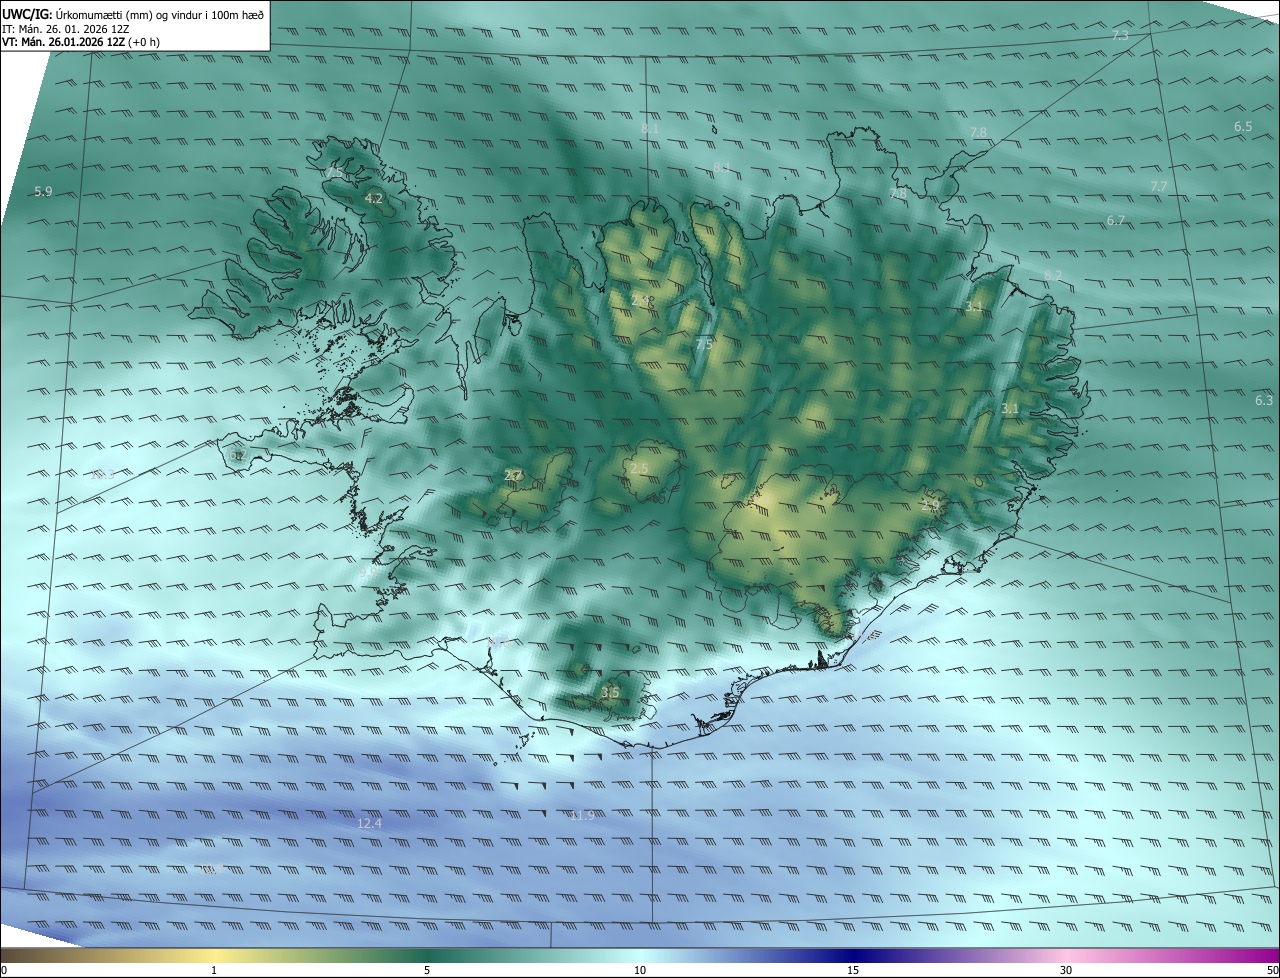Select the 3.5 value label

click(610, 692)
